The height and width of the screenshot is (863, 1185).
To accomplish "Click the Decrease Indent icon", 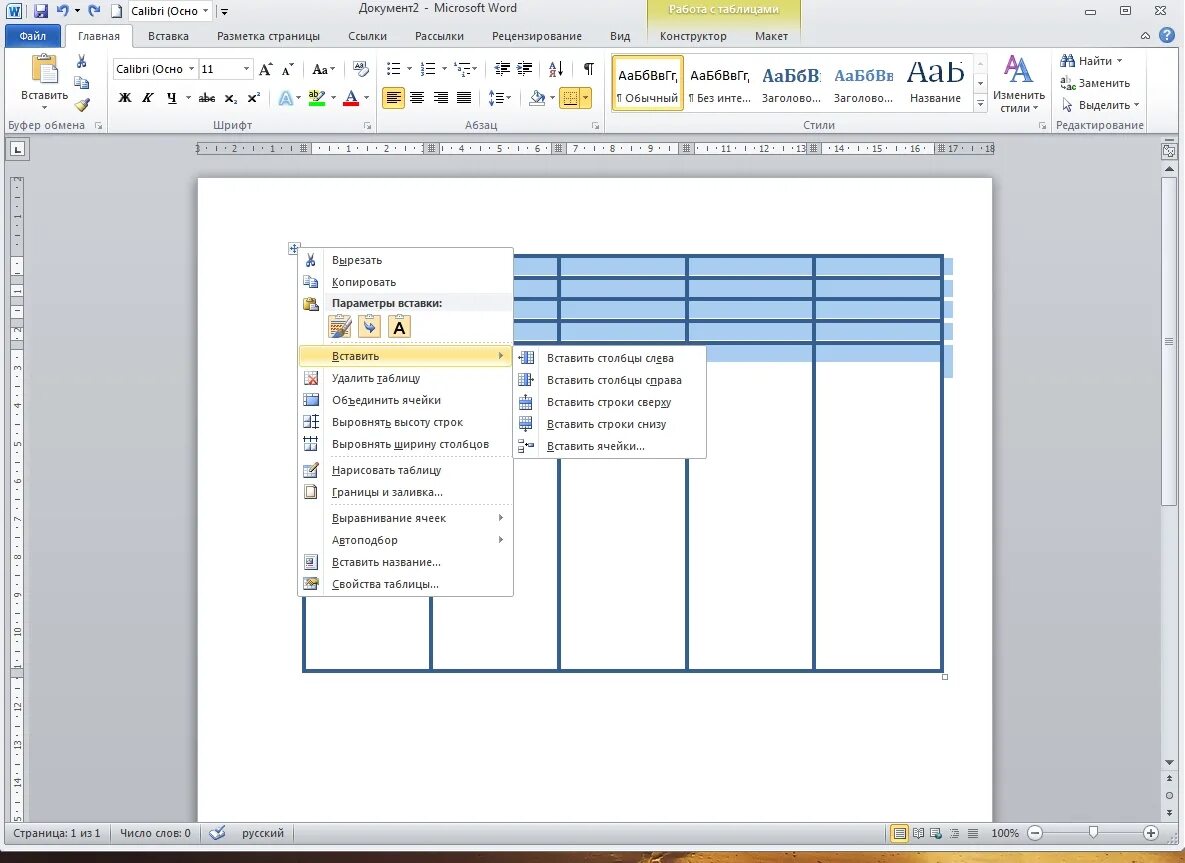I will point(502,69).
